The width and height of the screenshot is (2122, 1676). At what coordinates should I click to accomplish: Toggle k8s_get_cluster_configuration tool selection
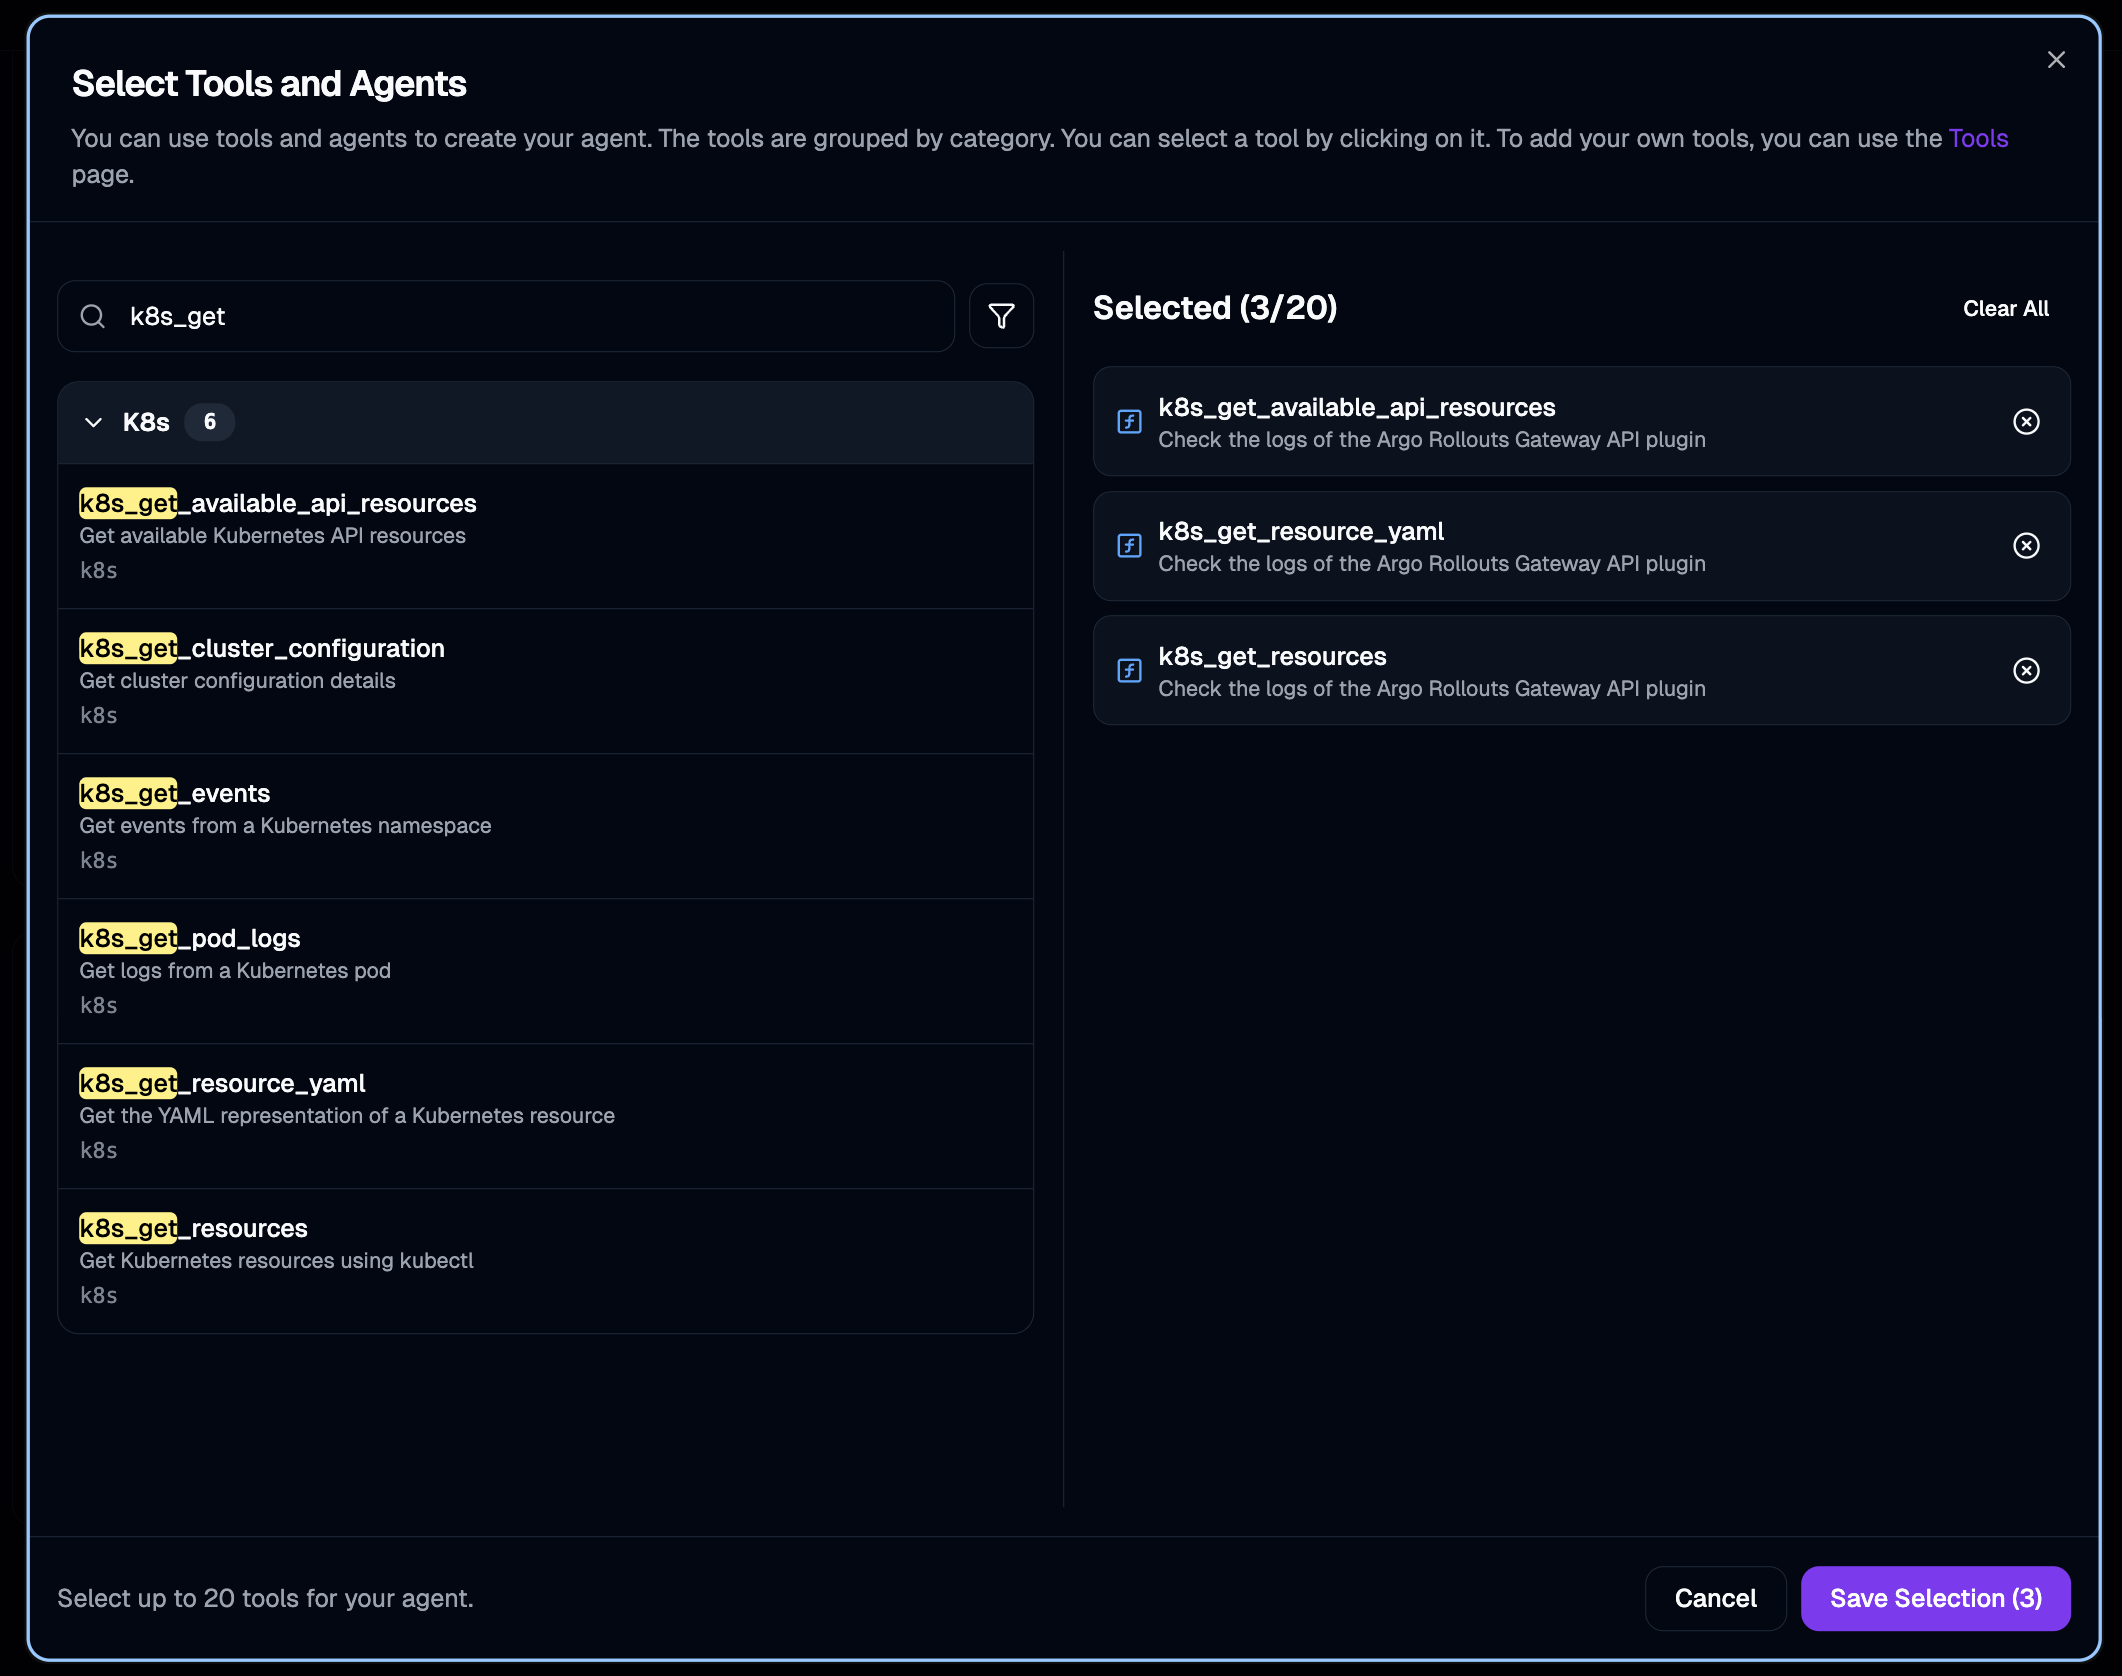[545, 680]
